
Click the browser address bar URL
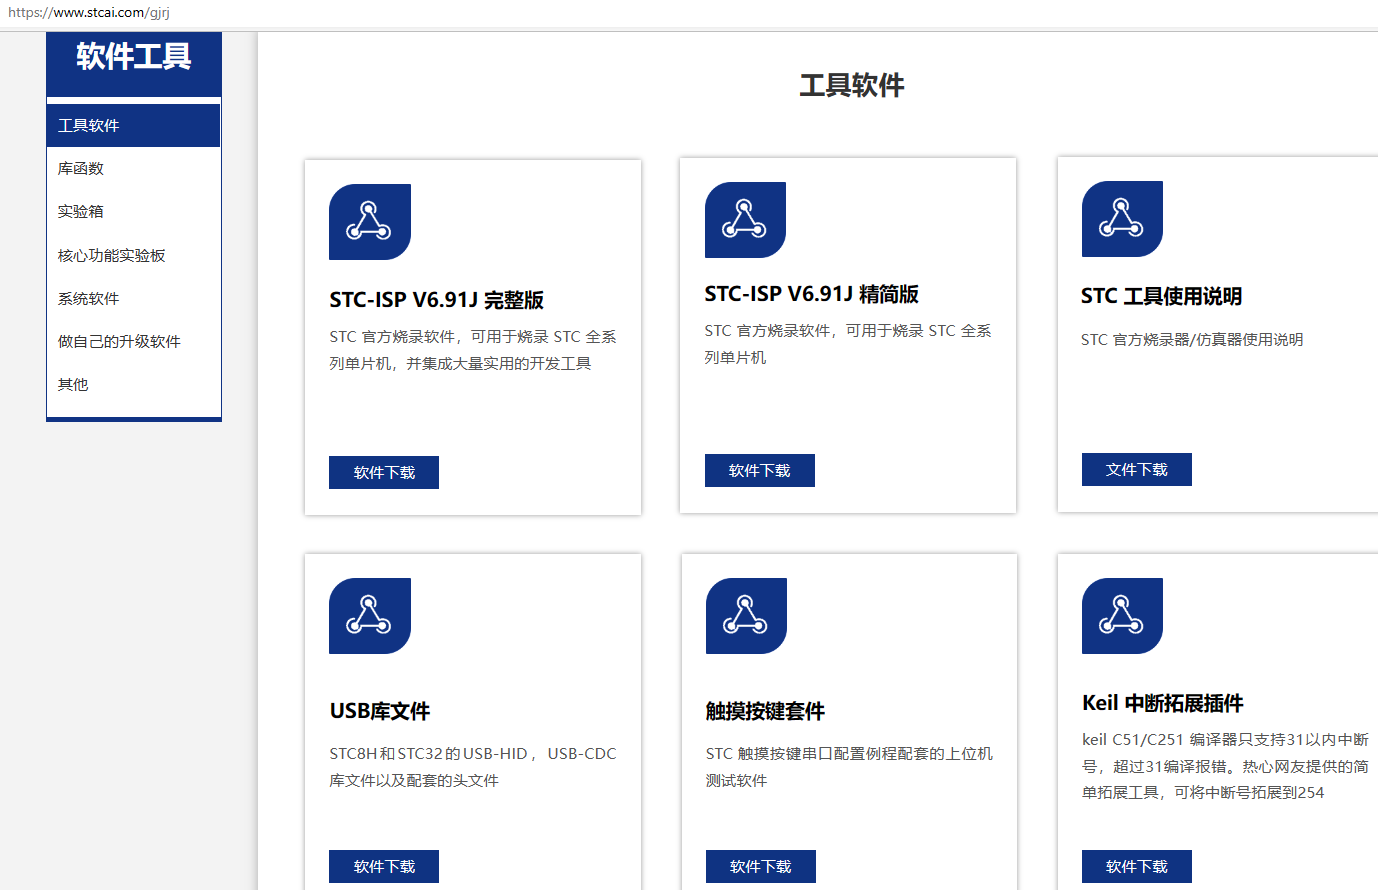point(89,13)
